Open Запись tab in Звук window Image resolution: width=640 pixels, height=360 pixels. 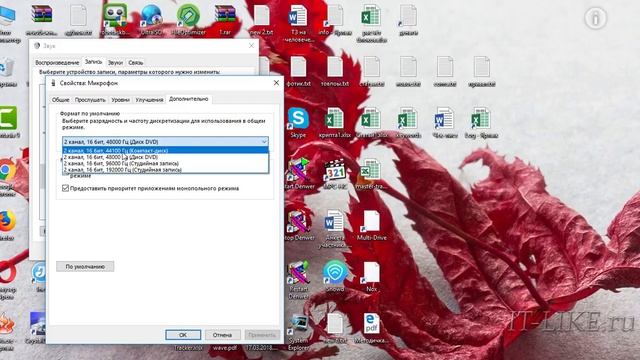[x=93, y=62]
